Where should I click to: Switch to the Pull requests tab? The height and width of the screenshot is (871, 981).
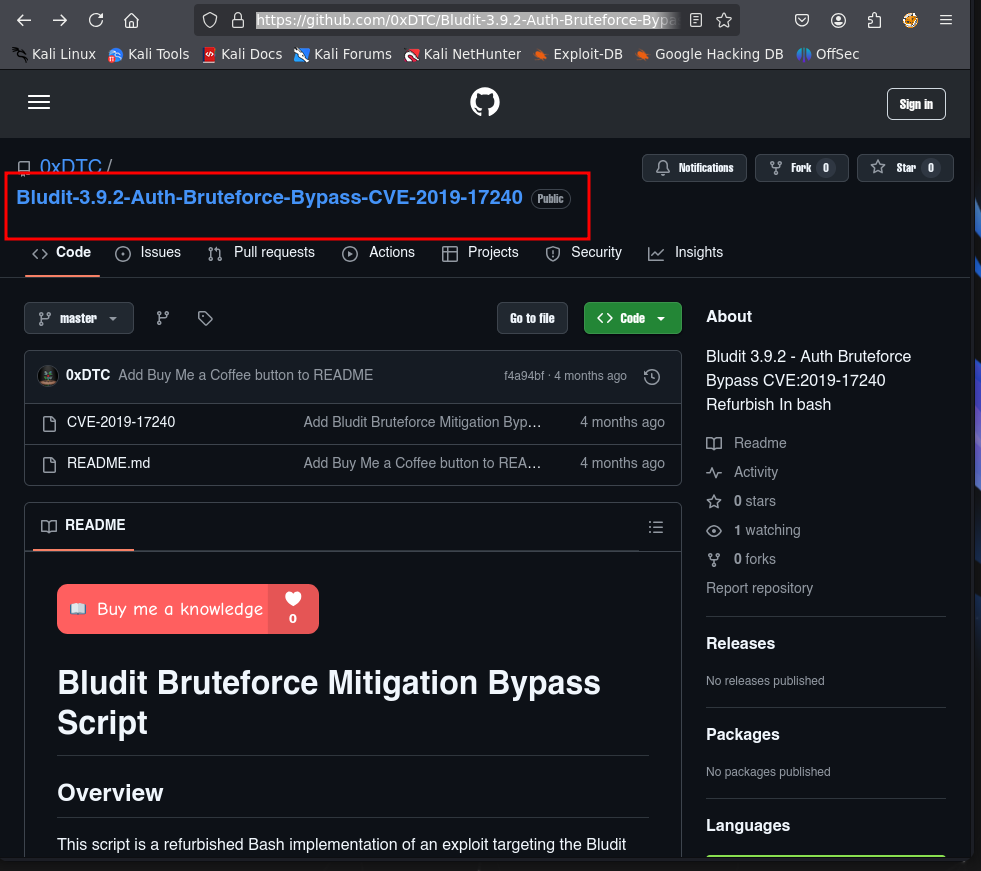[x=262, y=253]
